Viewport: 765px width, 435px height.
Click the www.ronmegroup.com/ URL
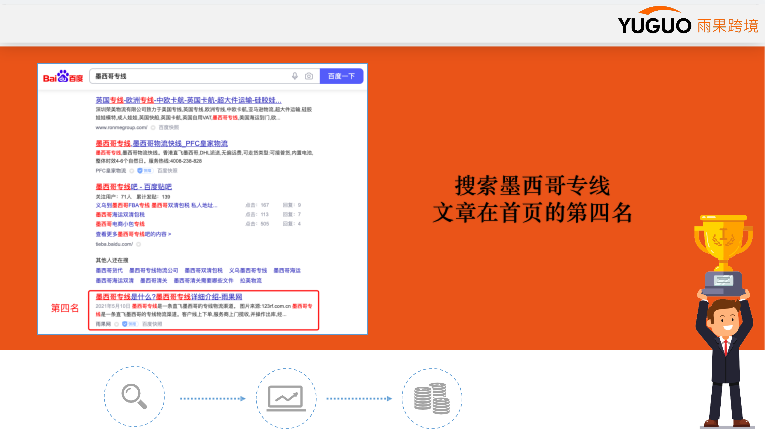coord(121,128)
